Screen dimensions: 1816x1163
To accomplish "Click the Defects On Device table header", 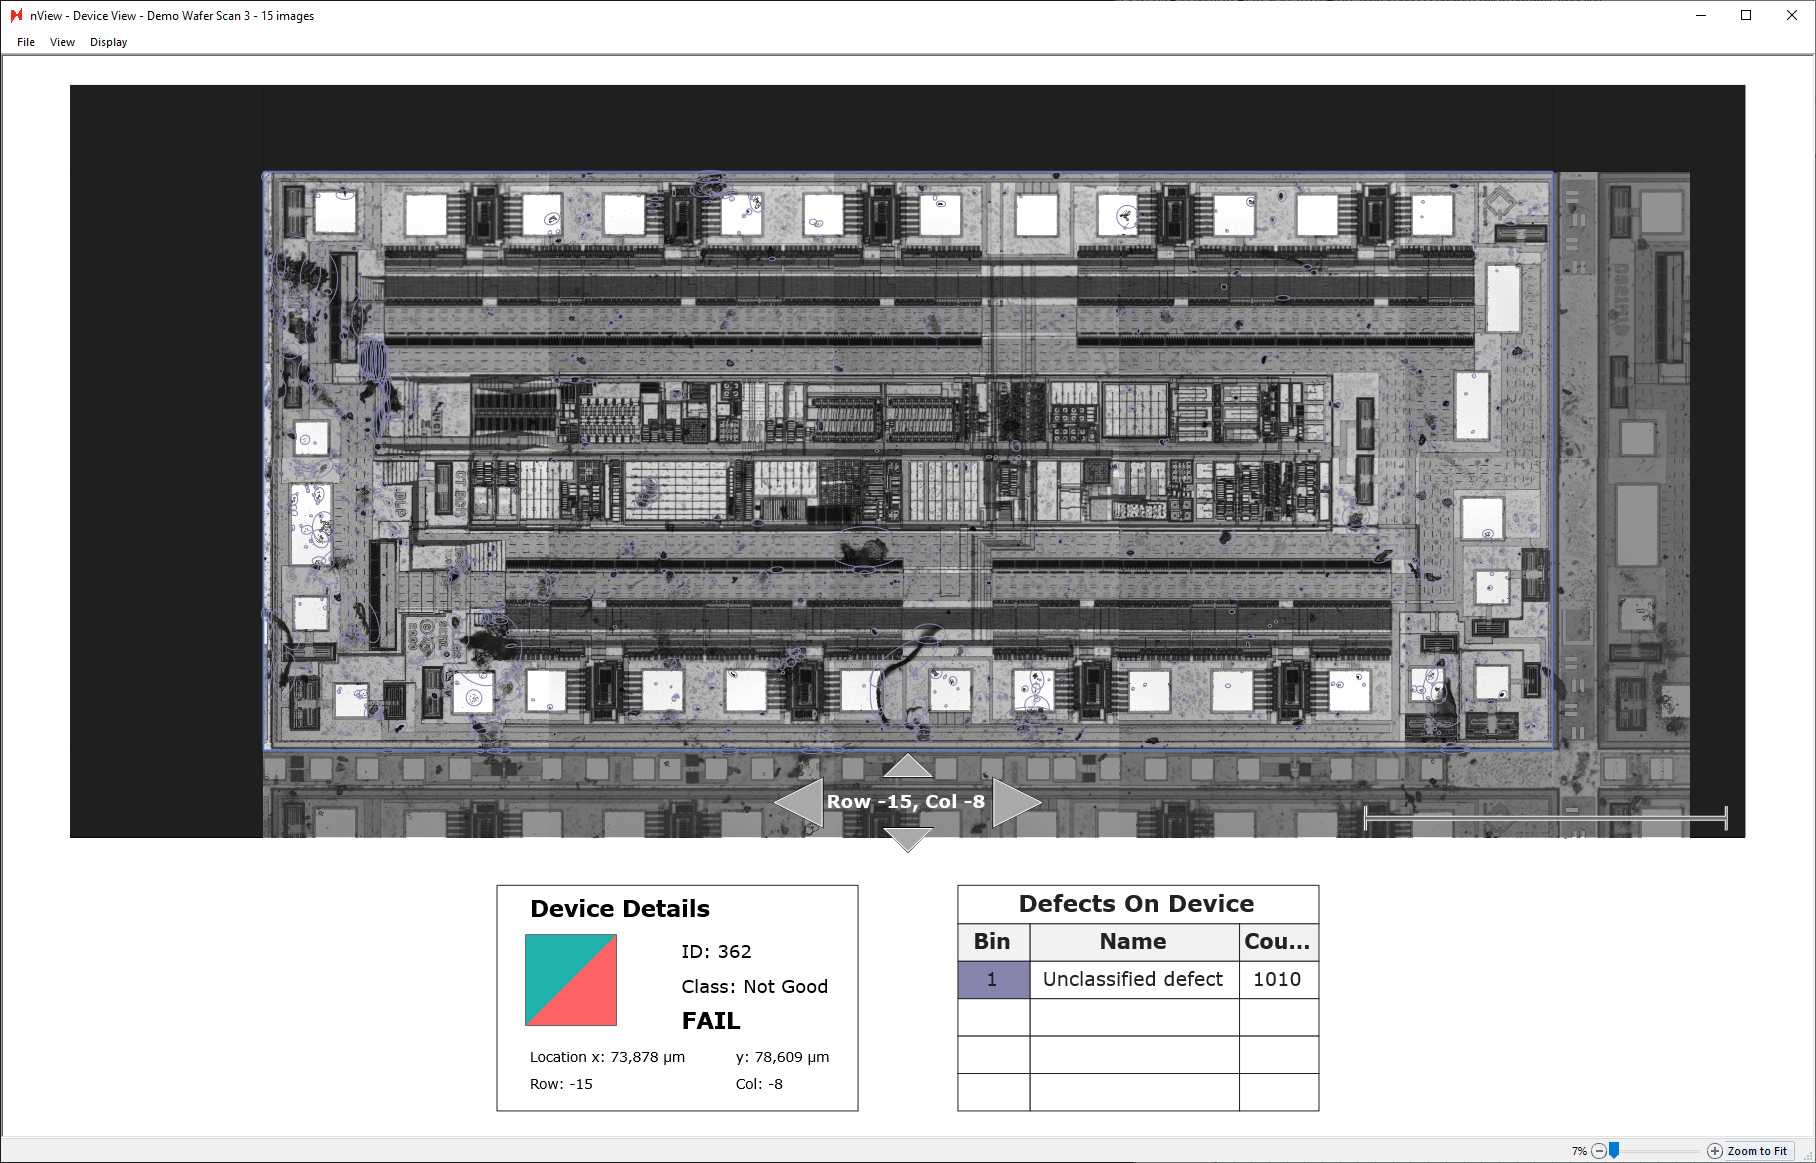I will click(x=1137, y=903).
